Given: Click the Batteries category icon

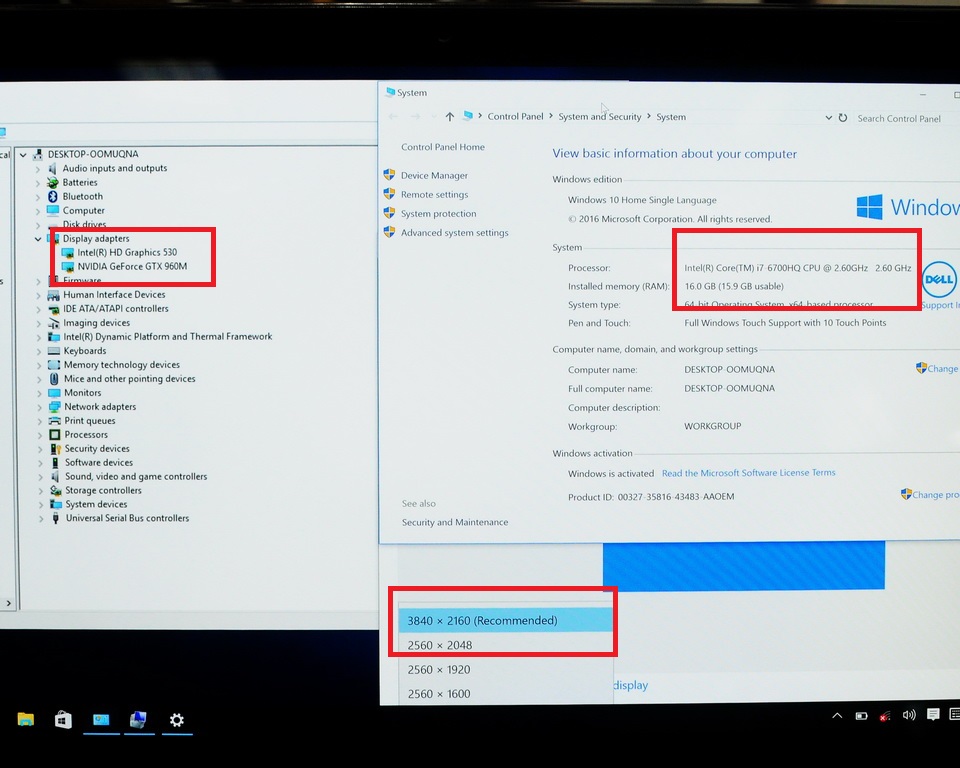Looking at the screenshot, I should pos(53,183).
